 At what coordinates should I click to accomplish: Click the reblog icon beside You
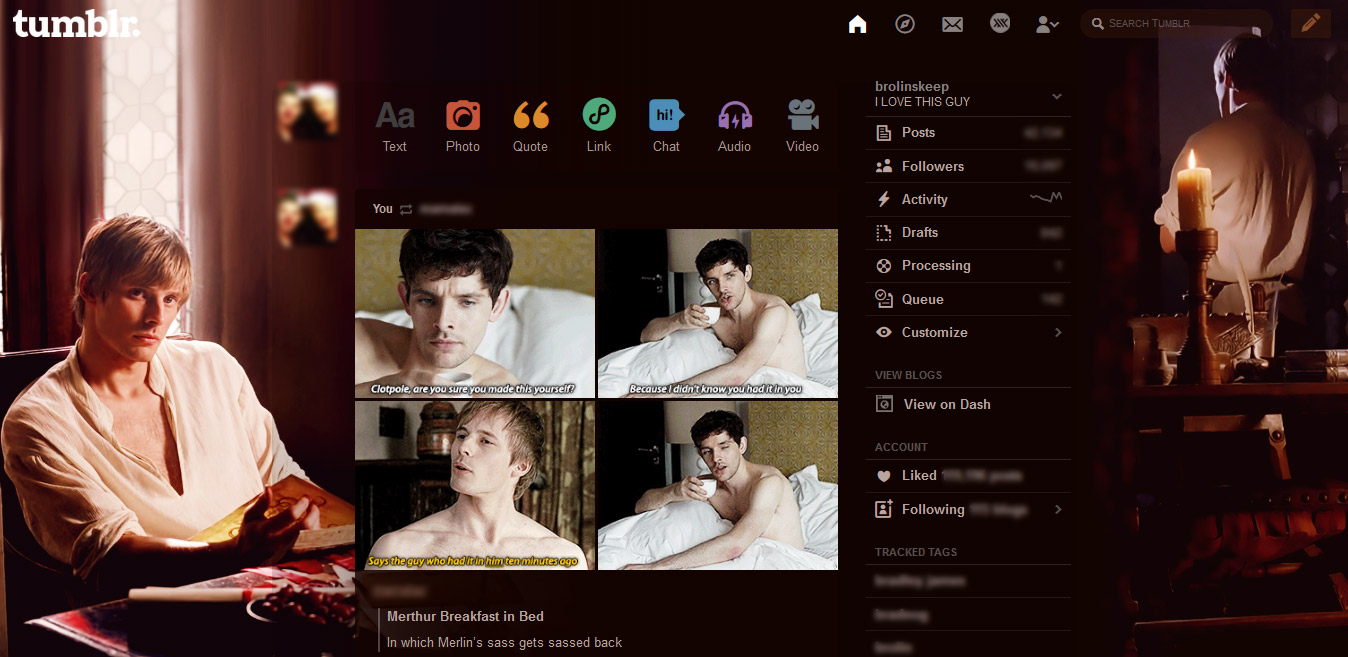click(x=406, y=209)
